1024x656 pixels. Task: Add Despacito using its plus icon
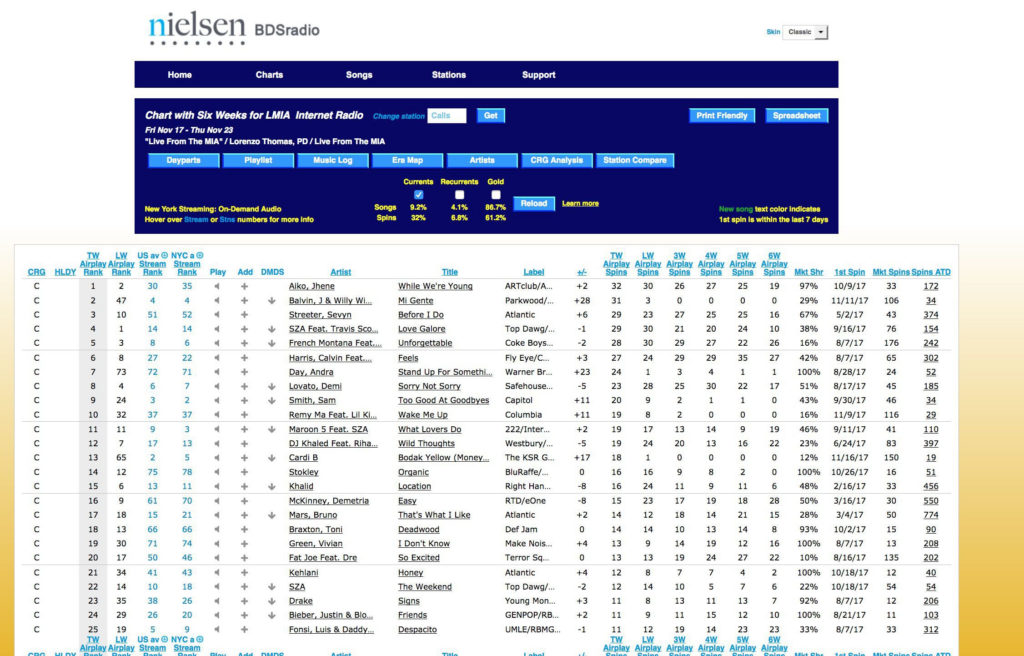point(244,630)
